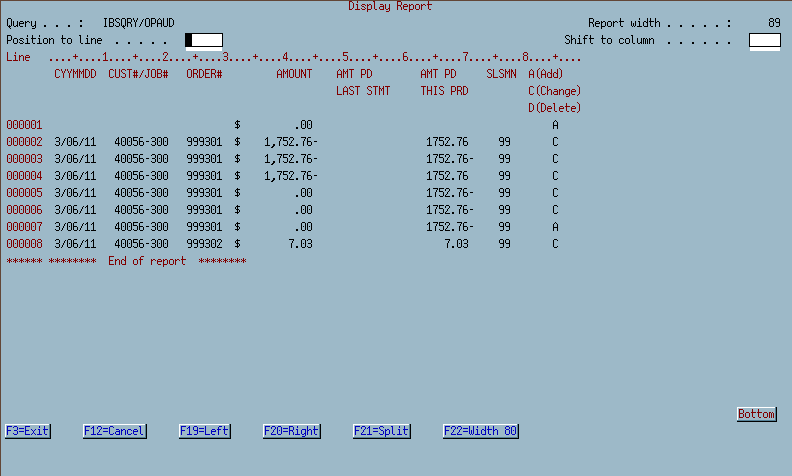The image size is (792, 476).
Task: Click the F3=Exit function key button
Action: [28, 431]
